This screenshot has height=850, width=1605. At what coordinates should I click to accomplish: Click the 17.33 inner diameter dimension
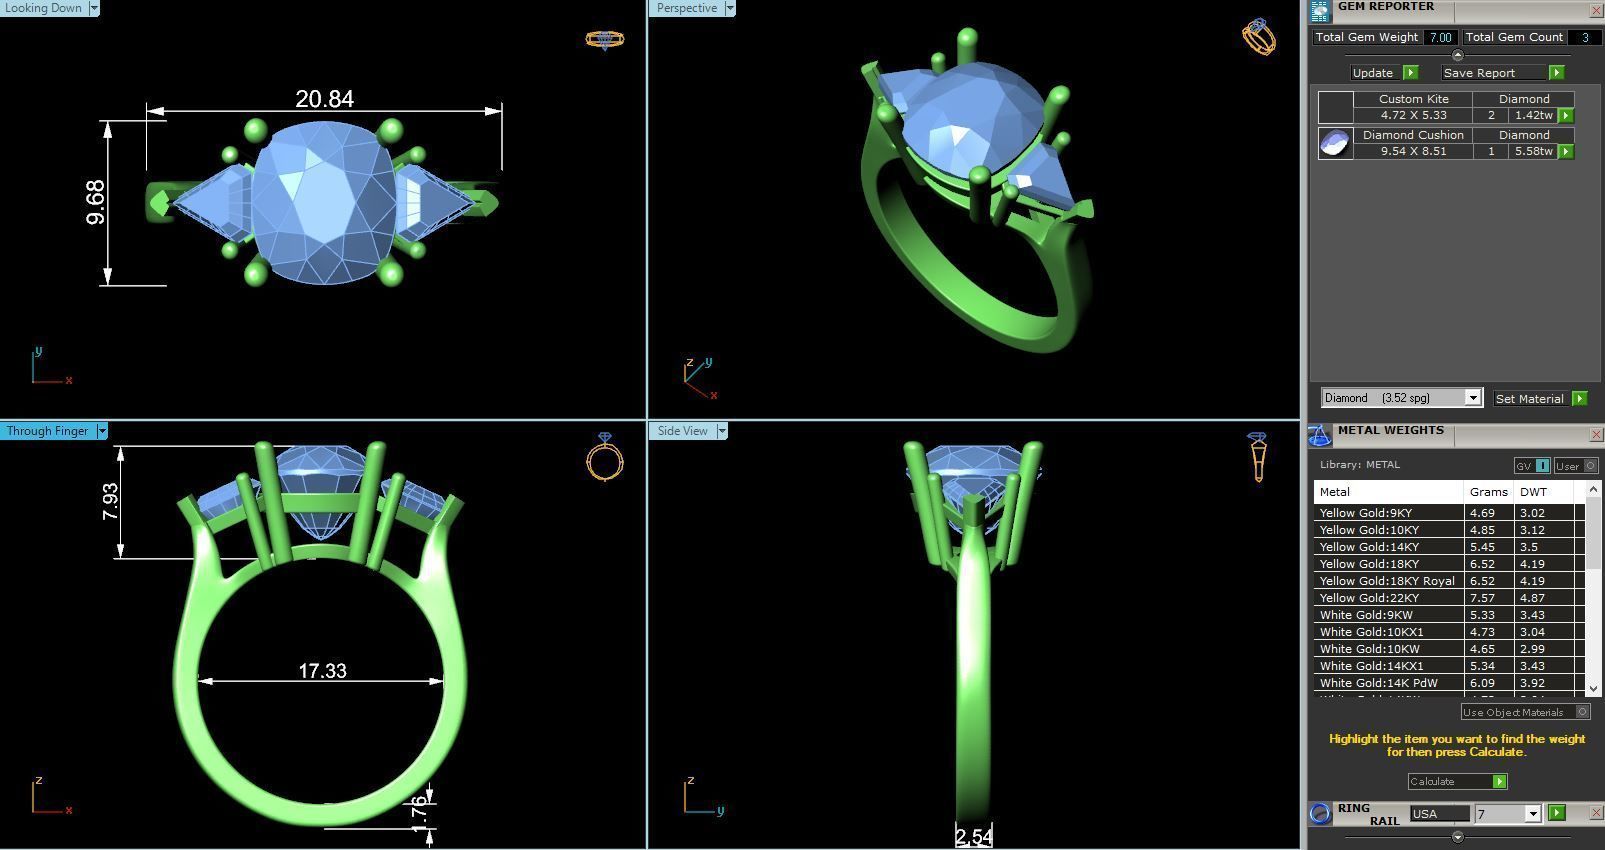(322, 671)
